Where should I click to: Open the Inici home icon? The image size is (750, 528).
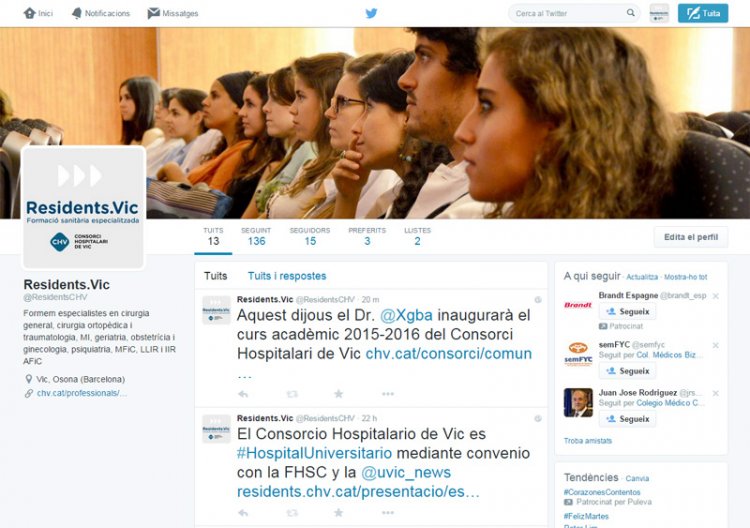[30, 13]
